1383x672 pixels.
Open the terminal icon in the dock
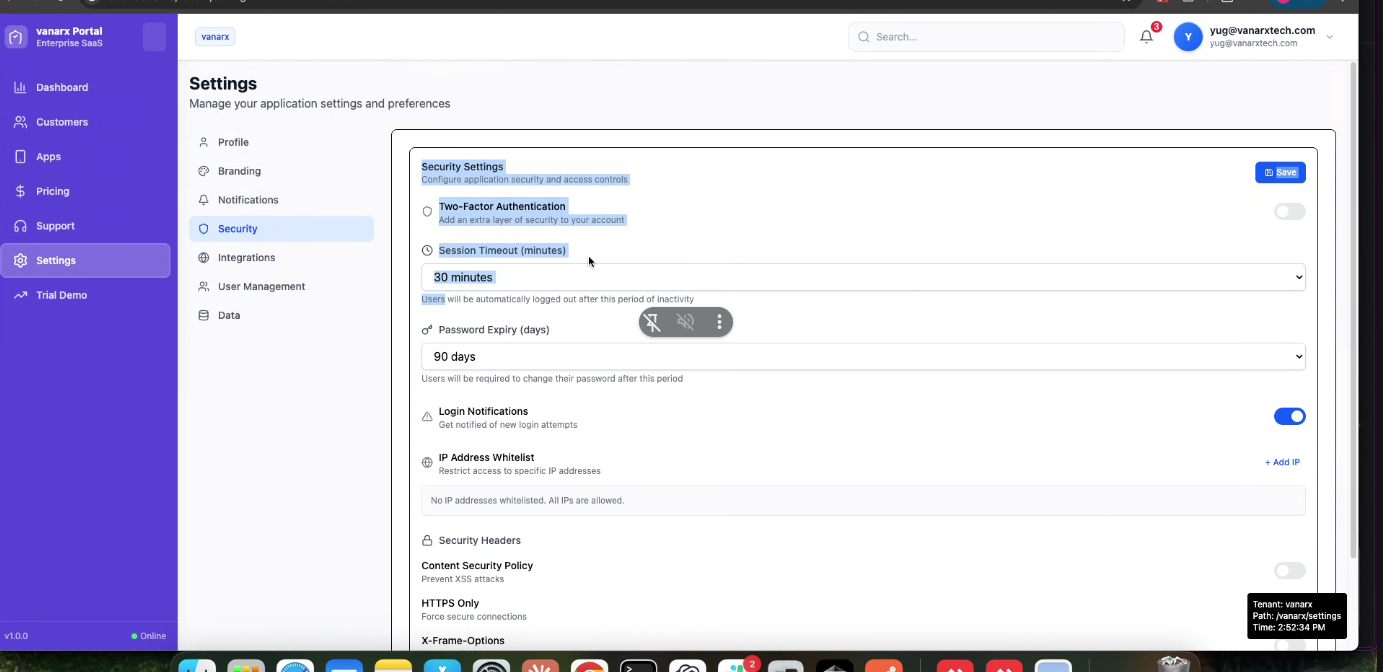pos(638,666)
